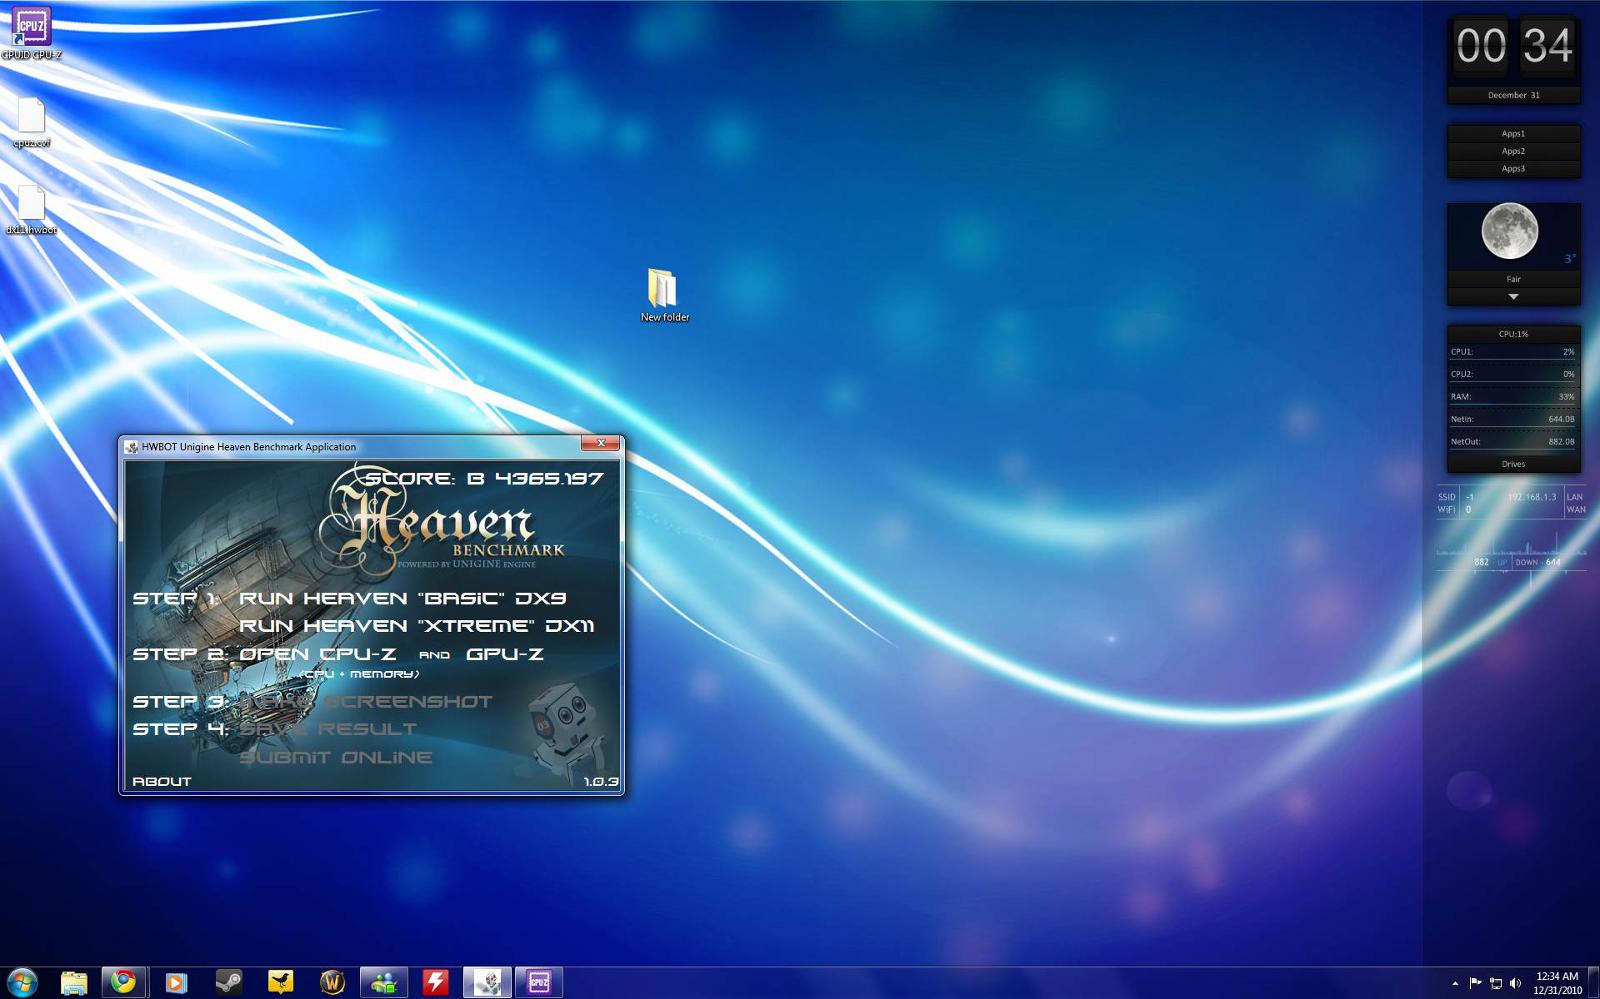The image size is (1600, 999).
Task: Open the Apps1 gadget group
Action: (1514, 134)
